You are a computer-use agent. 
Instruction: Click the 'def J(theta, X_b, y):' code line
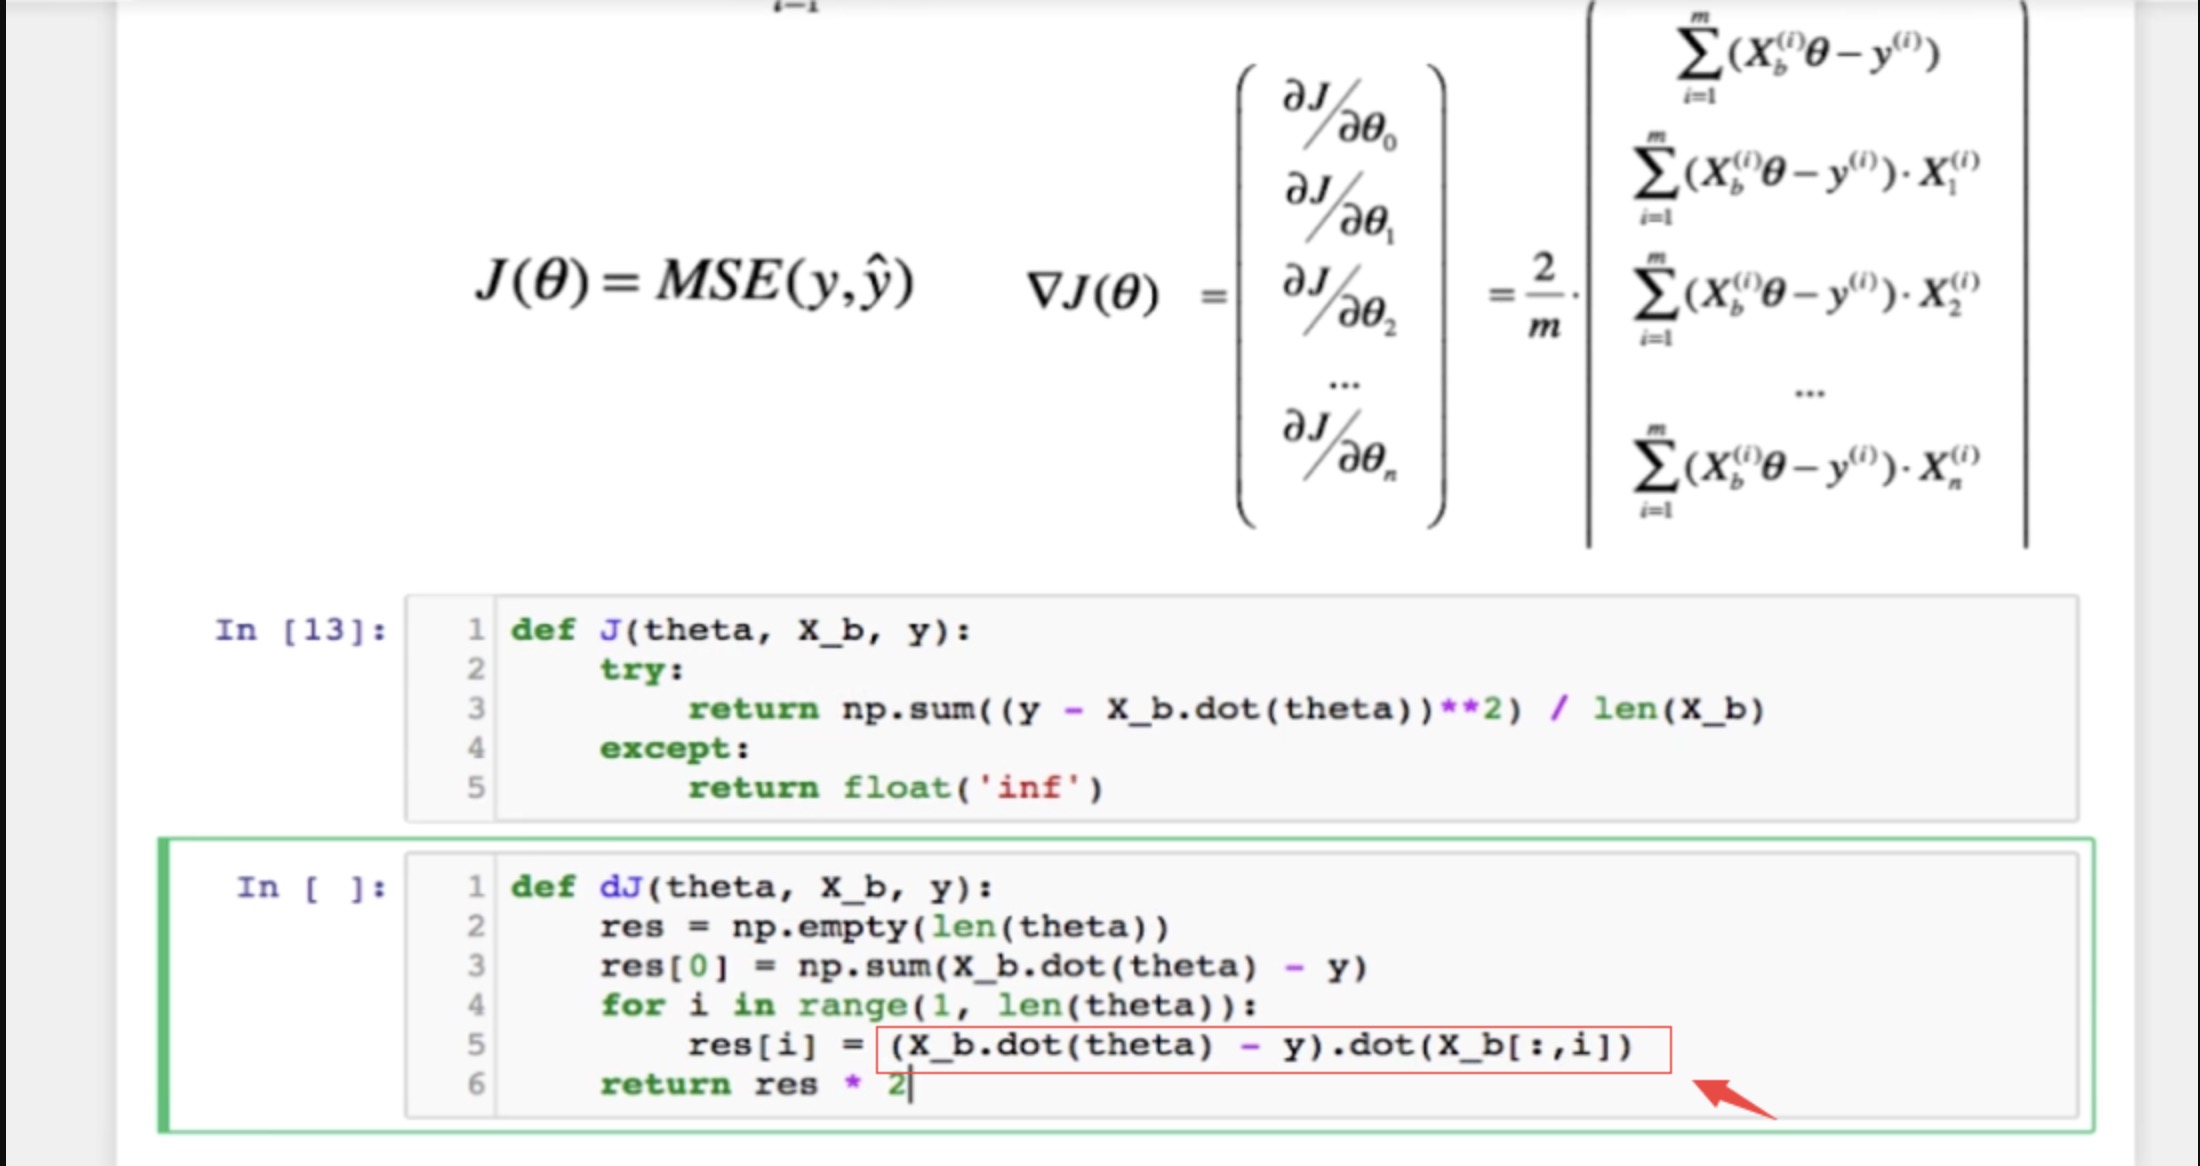point(740,630)
